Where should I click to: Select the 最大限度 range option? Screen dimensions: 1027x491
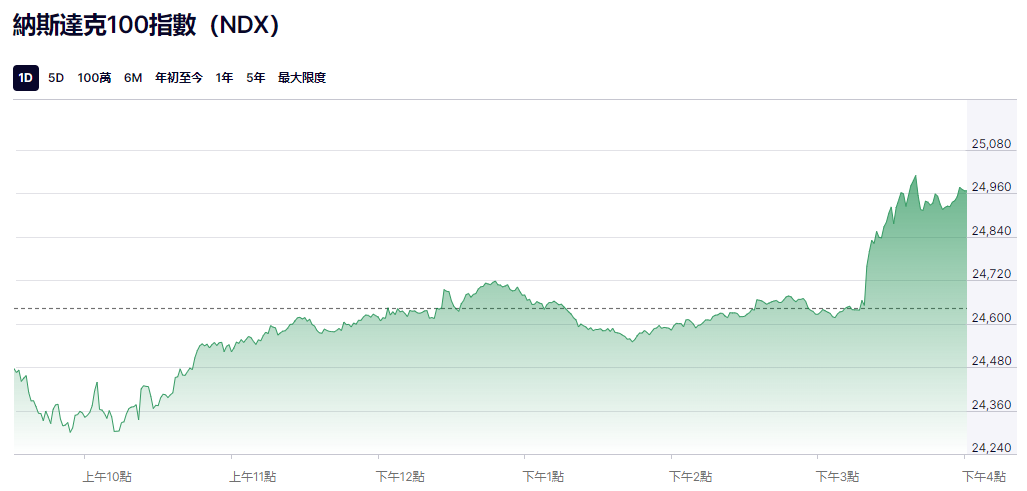302,78
